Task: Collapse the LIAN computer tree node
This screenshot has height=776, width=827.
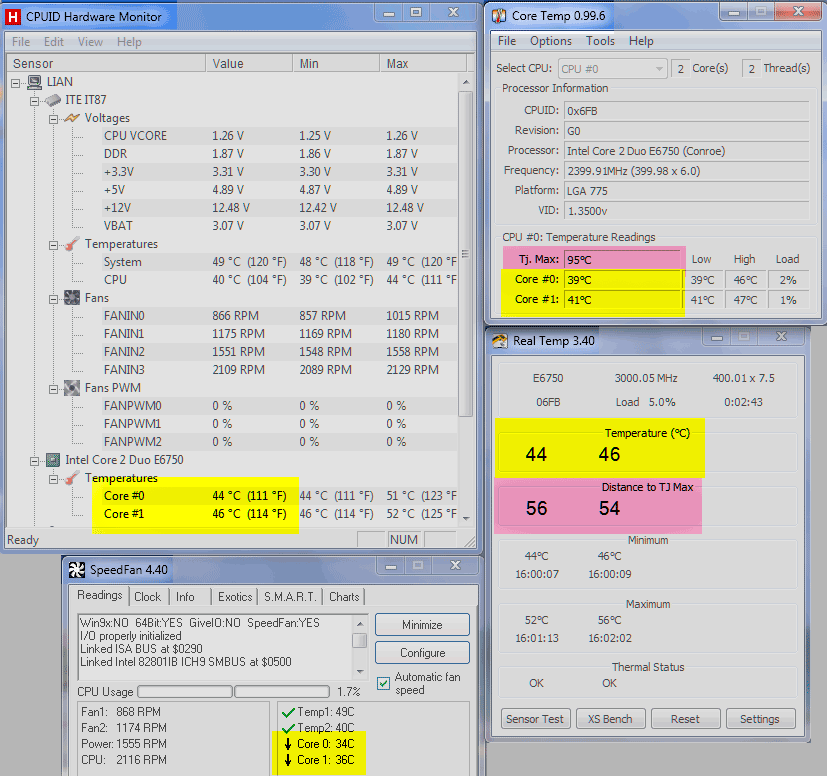Action: (16, 82)
